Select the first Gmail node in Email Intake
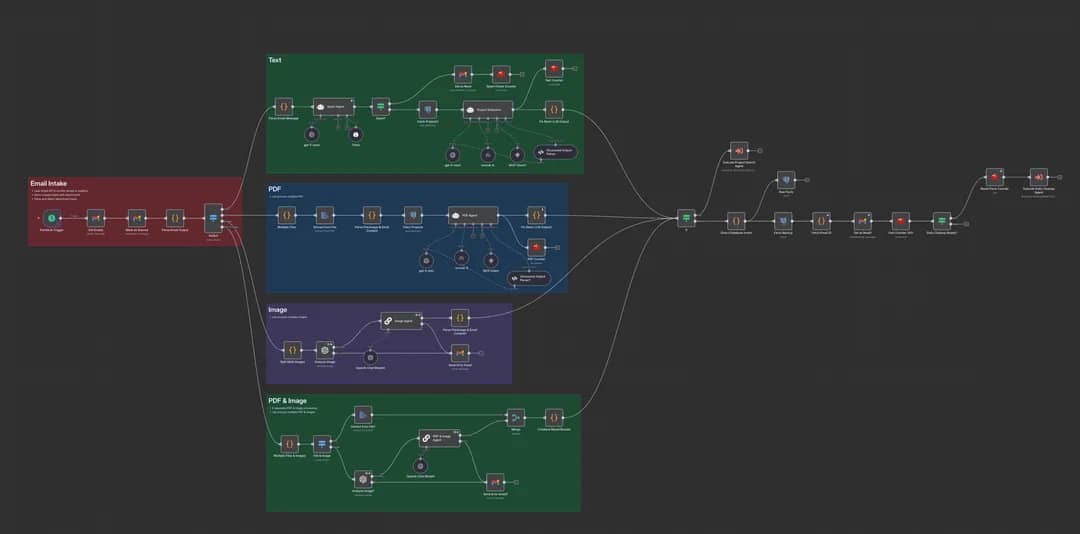This screenshot has height=534, width=1080. (x=96, y=218)
